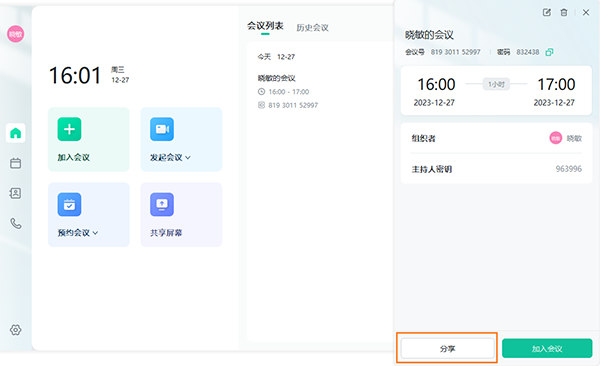
Task: Switch to the 历史会议 tab
Action: [x=312, y=28]
